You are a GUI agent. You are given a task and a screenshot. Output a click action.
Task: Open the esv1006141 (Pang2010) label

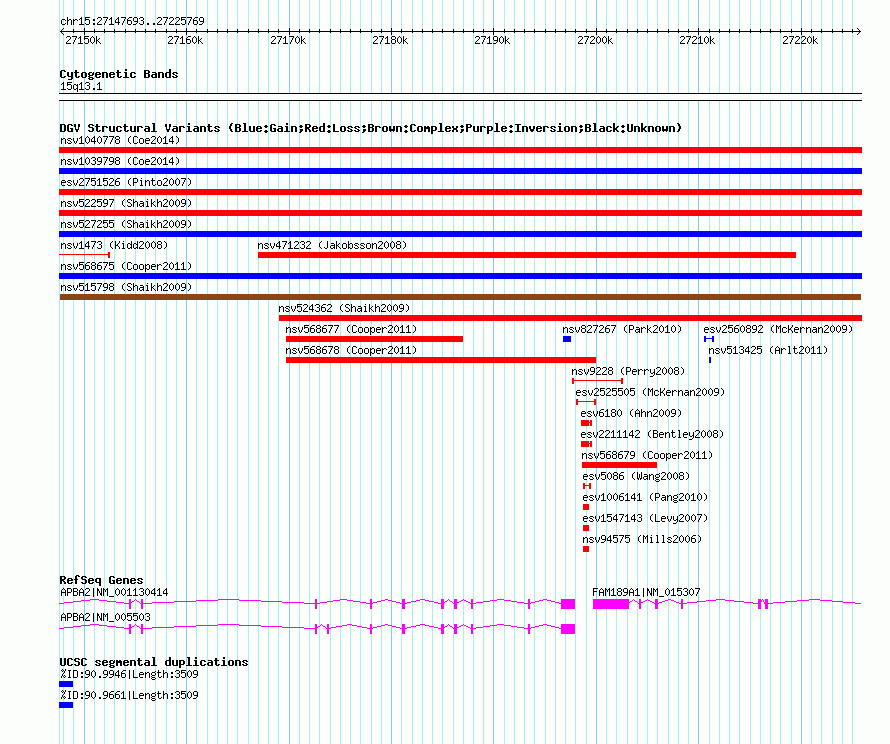(645, 497)
